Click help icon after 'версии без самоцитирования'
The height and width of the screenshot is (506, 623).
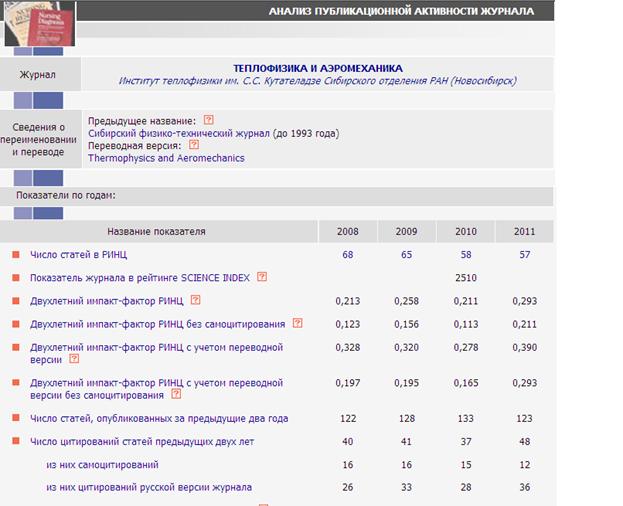click(176, 394)
